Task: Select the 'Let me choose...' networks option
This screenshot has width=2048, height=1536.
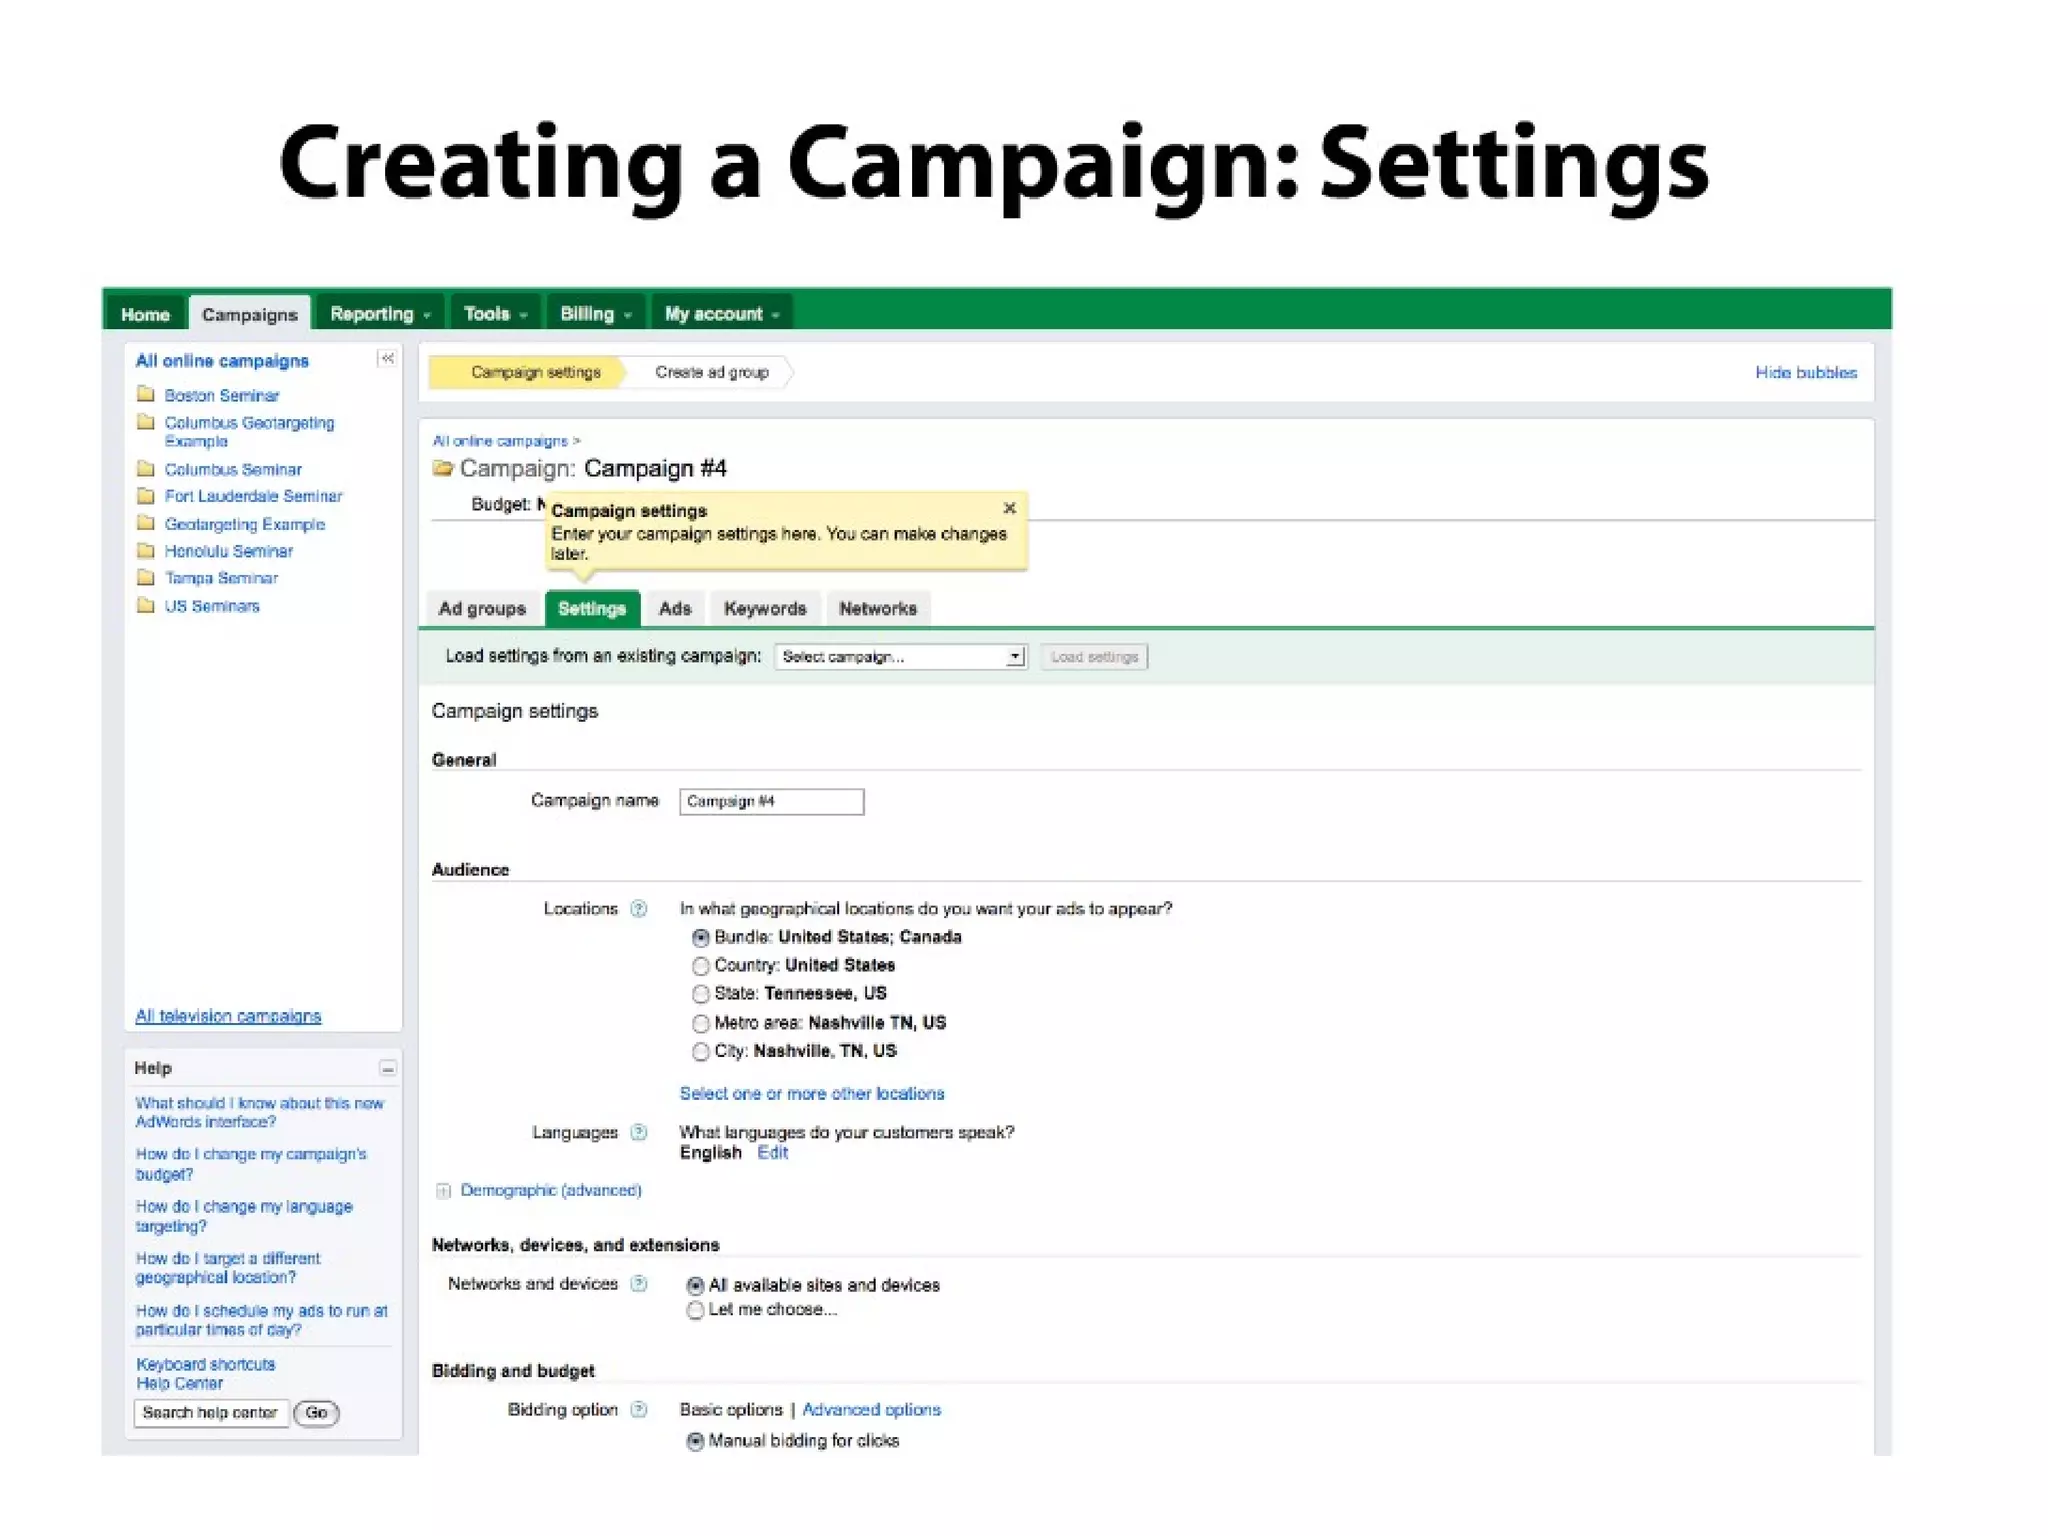Action: tap(695, 1310)
